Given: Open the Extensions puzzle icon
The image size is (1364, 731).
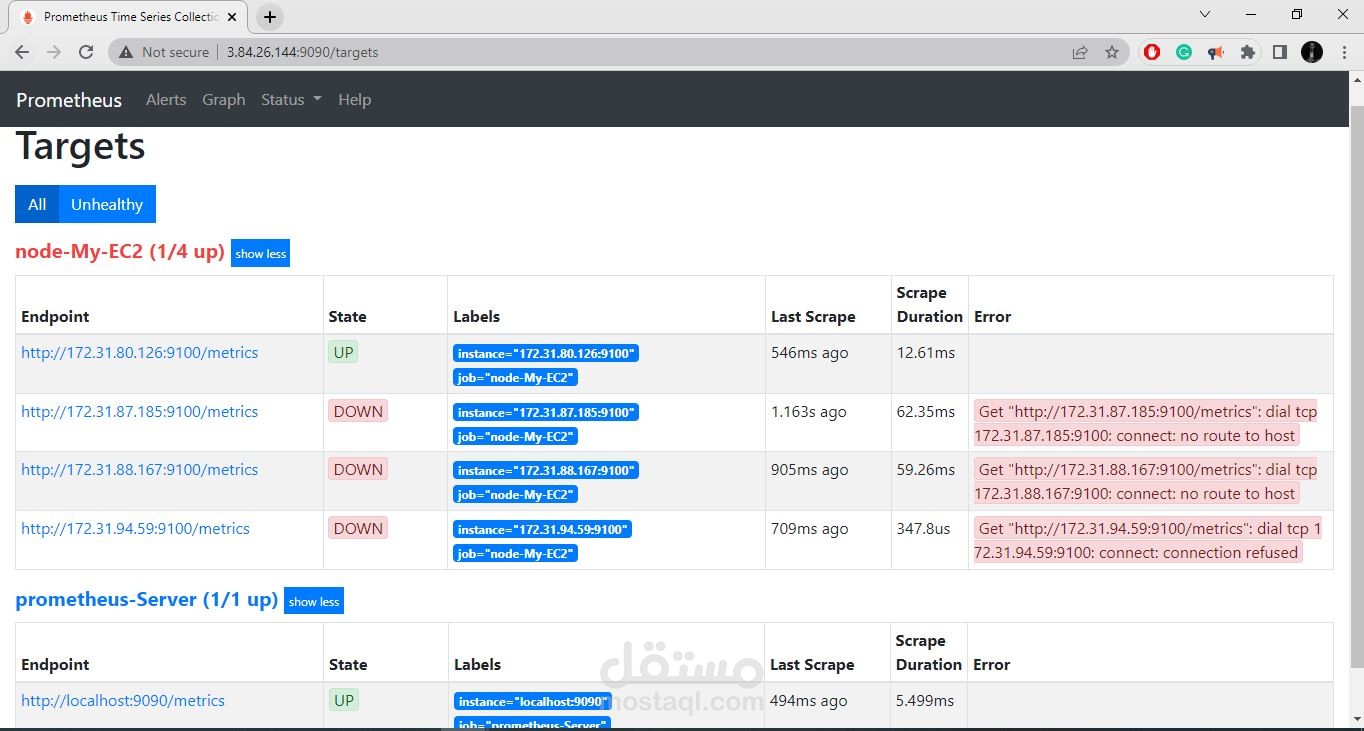Looking at the screenshot, I should tap(1248, 52).
